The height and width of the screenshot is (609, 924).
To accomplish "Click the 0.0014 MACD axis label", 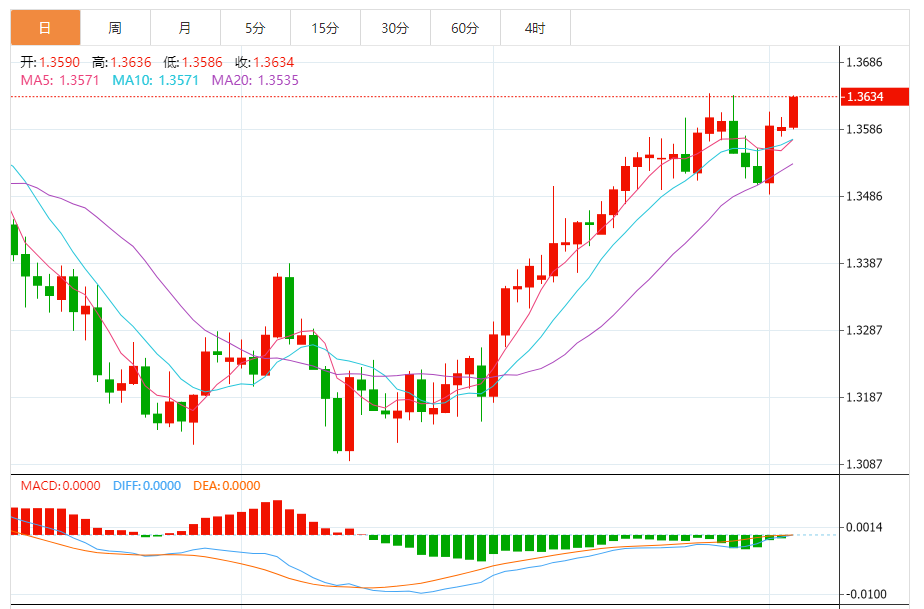I will (x=864, y=527).
